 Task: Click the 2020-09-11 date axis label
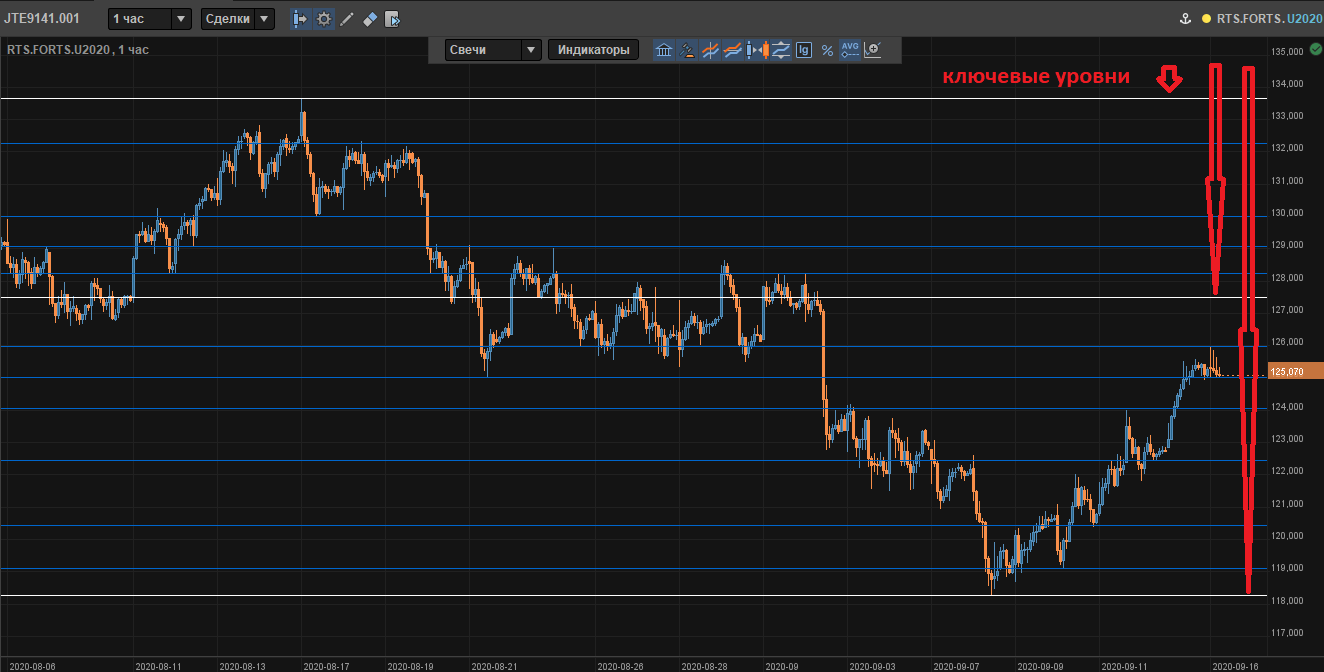tap(1125, 665)
